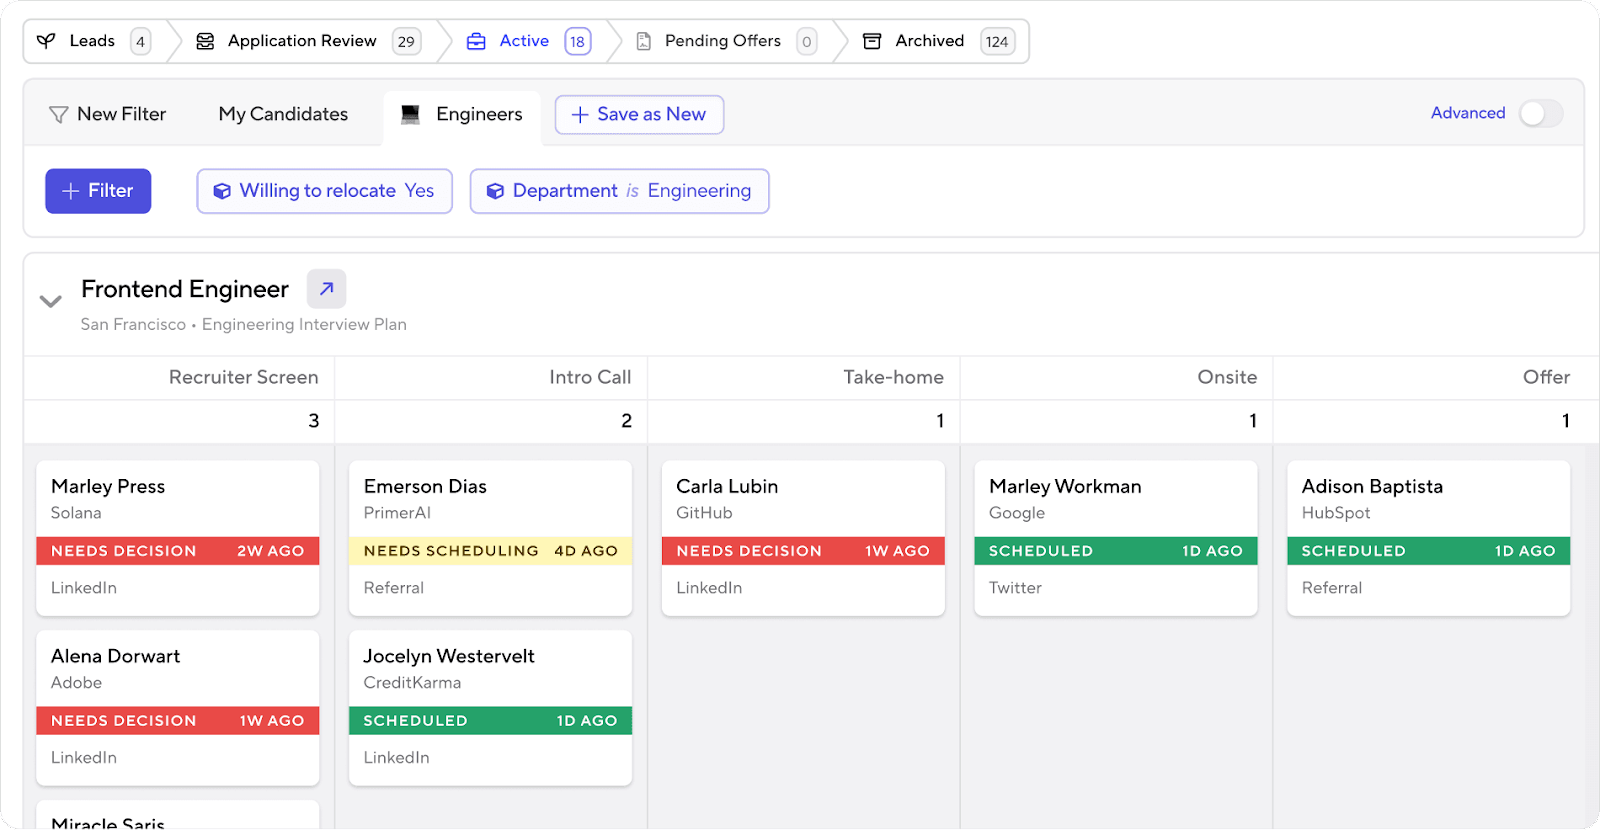1600x830 pixels.
Task: Open the Department is Engineering filter
Action: (x=619, y=191)
